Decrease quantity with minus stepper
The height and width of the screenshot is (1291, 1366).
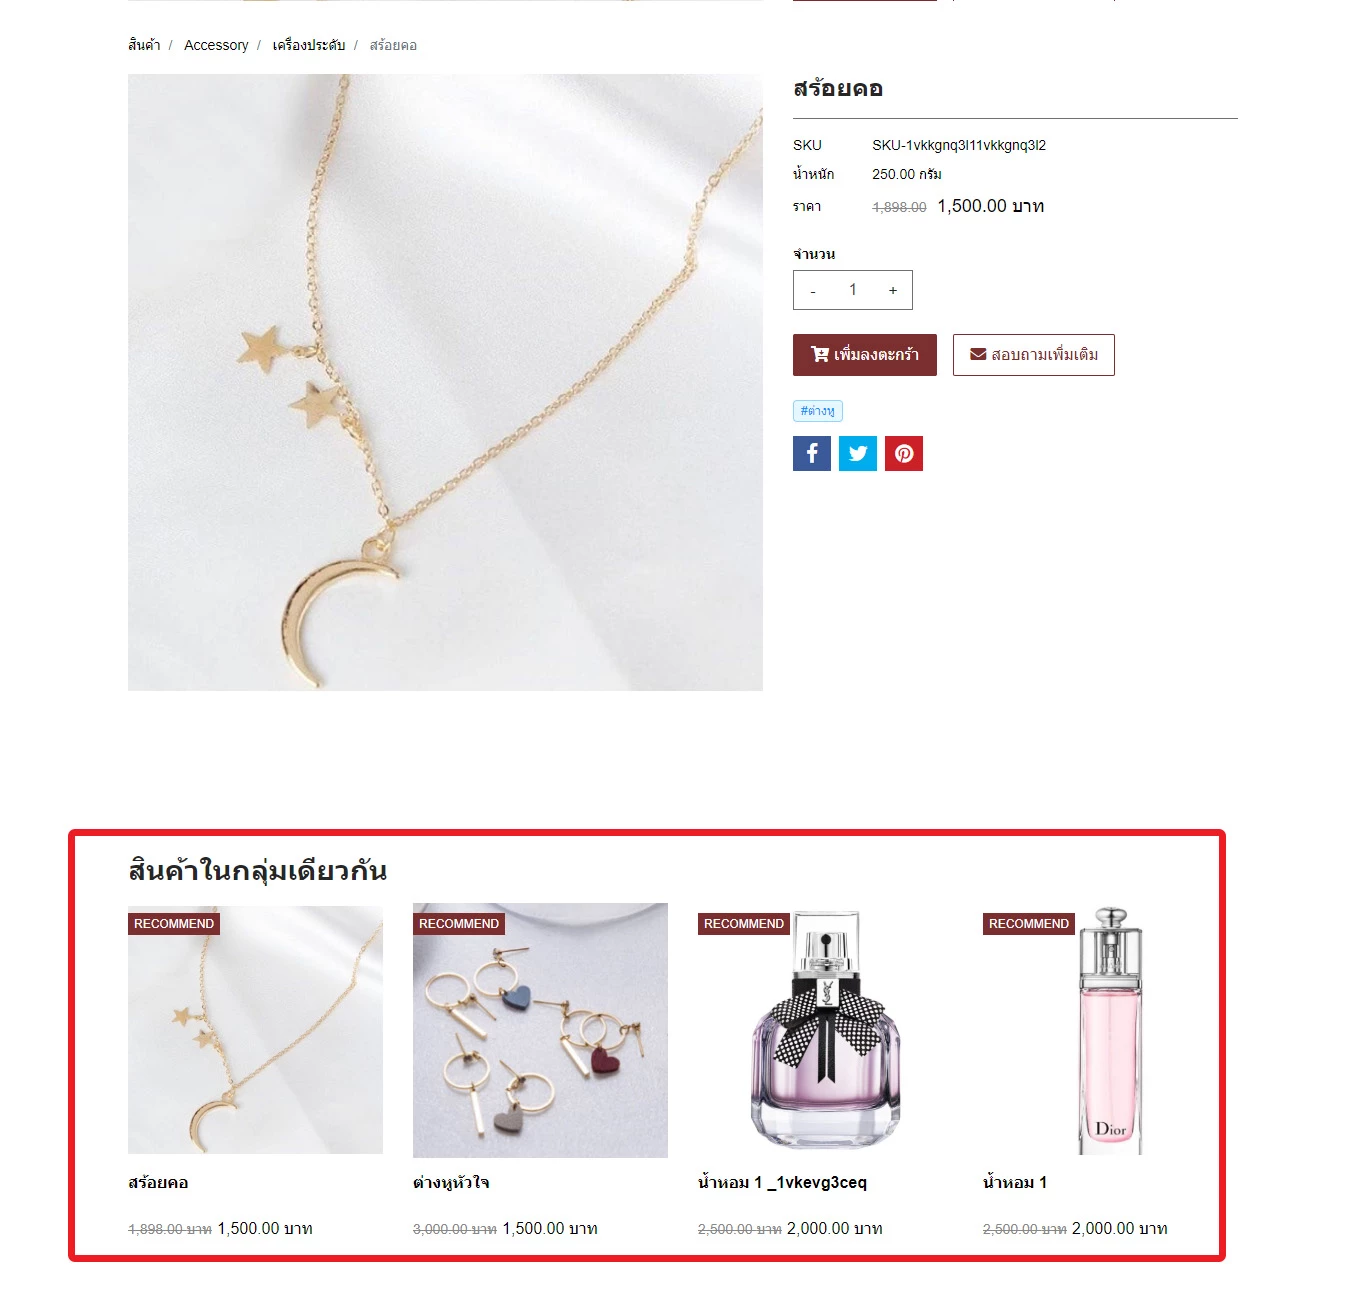[x=813, y=290]
